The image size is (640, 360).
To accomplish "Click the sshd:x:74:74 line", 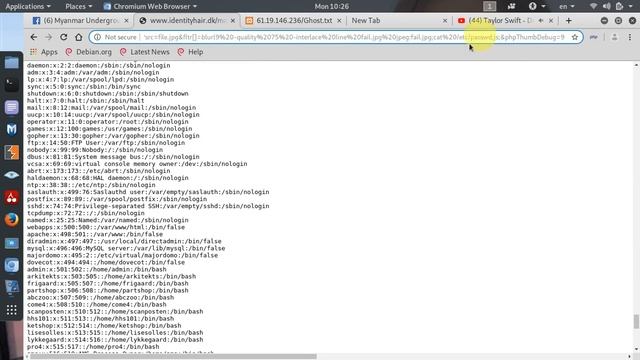I will (148, 206).
